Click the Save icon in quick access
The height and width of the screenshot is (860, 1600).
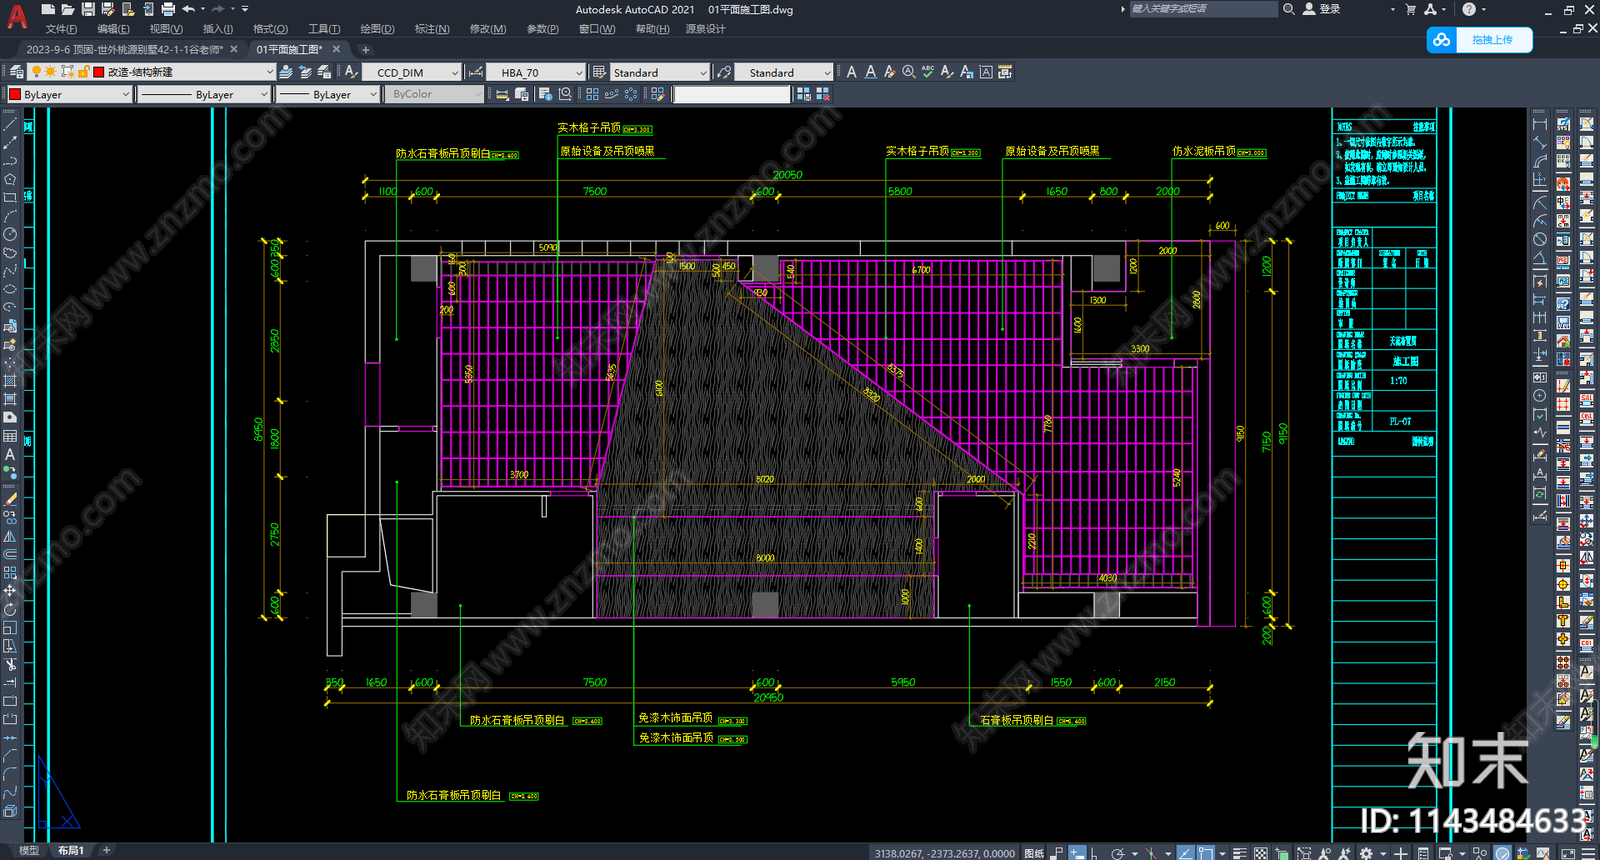point(88,9)
